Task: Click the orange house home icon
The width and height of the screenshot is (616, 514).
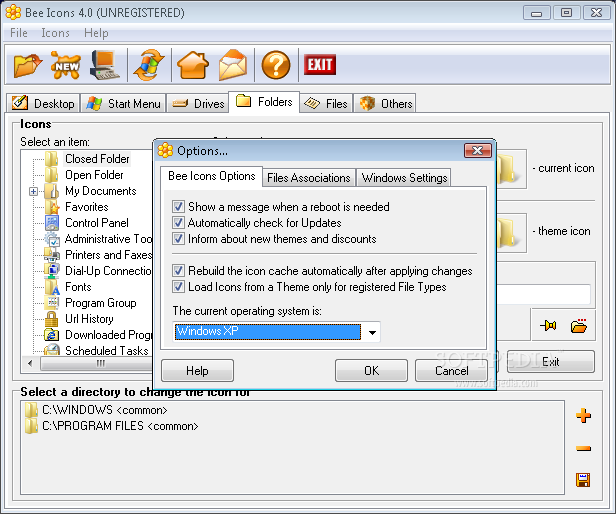Action: (x=193, y=65)
